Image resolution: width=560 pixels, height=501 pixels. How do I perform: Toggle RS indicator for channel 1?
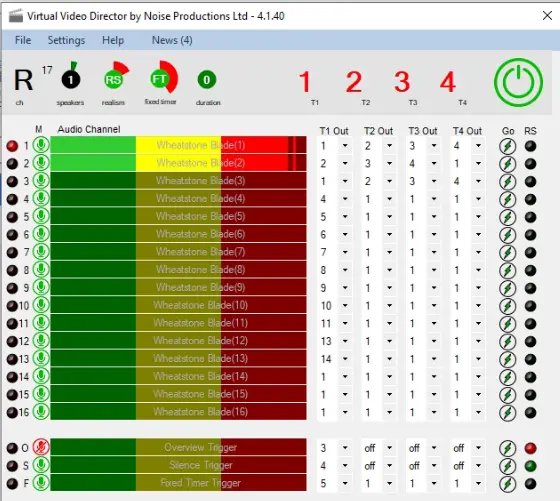coord(530,146)
